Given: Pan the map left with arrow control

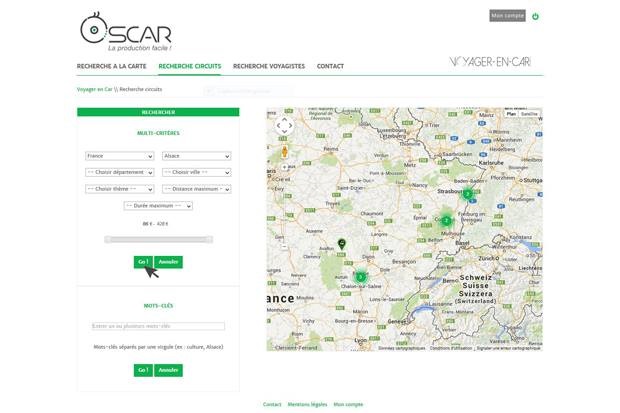Looking at the screenshot, I should coord(278,125).
